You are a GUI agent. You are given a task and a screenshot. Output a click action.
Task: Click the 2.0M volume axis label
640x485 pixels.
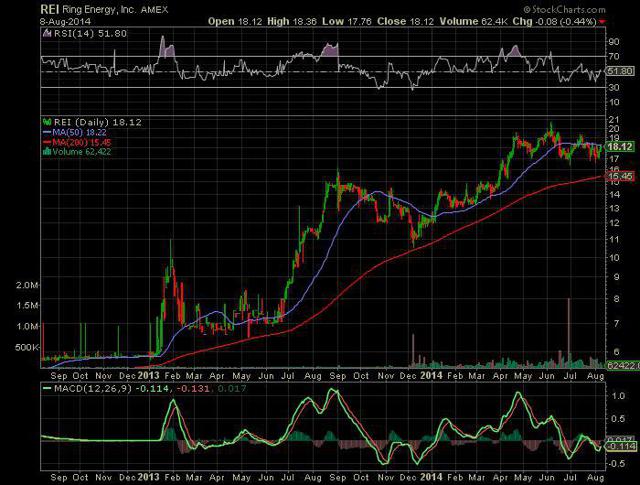[x=27, y=285]
